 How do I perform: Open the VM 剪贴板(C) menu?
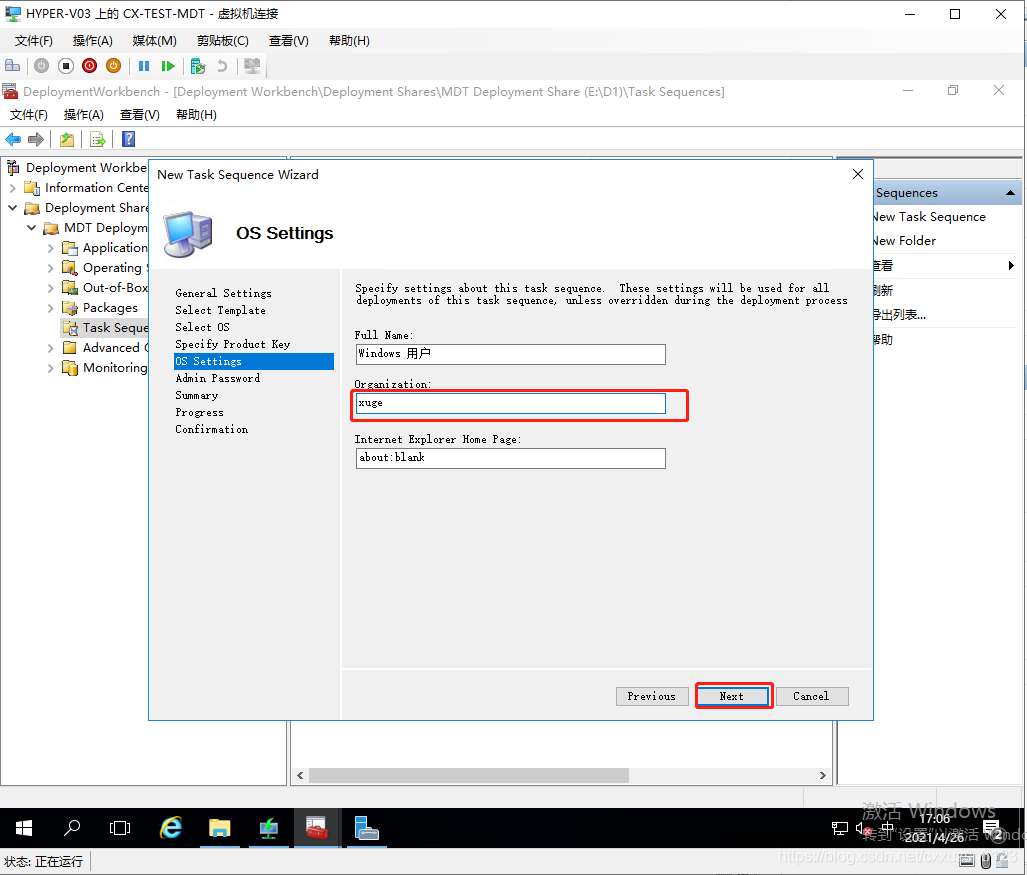pos(223,41)
